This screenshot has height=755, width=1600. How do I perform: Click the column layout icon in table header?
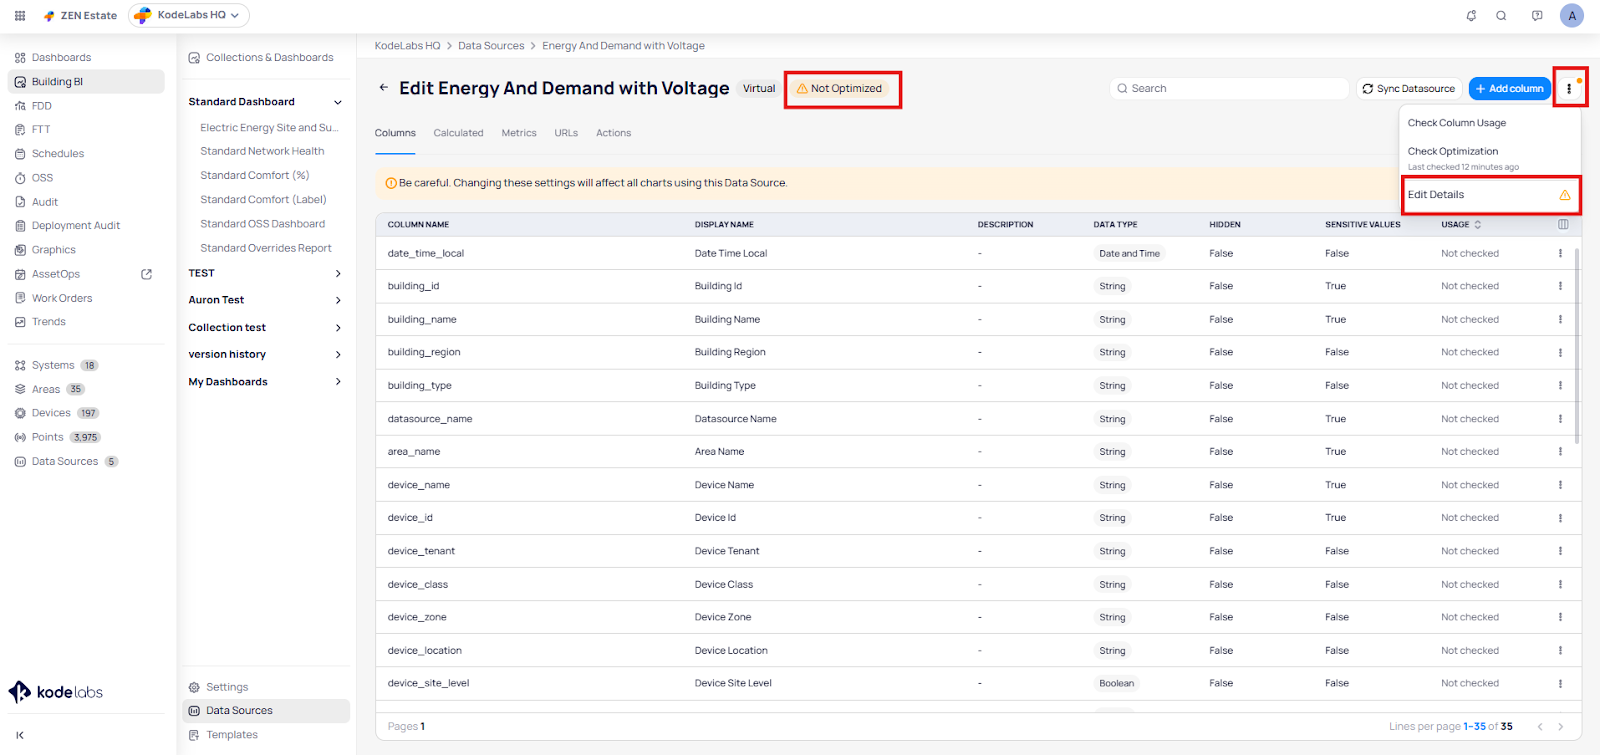click(x=1563, y=224)
